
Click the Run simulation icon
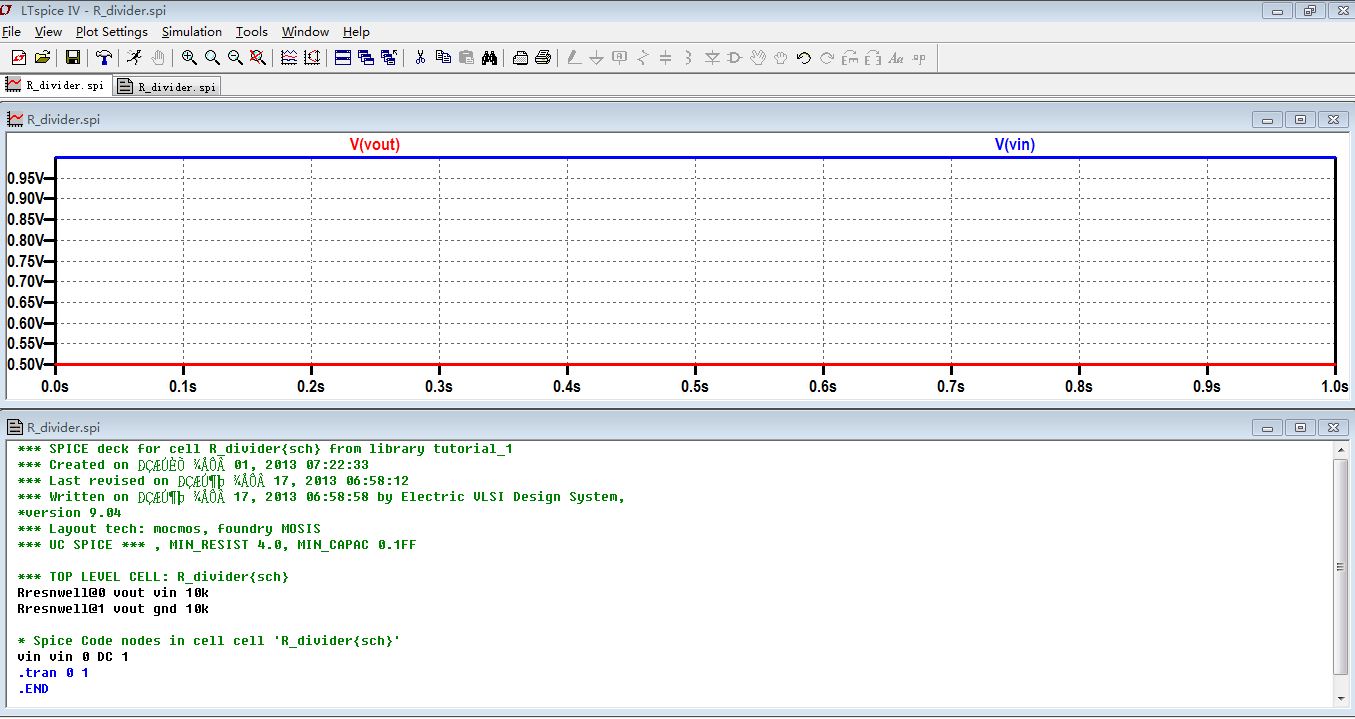pos(134,58)
